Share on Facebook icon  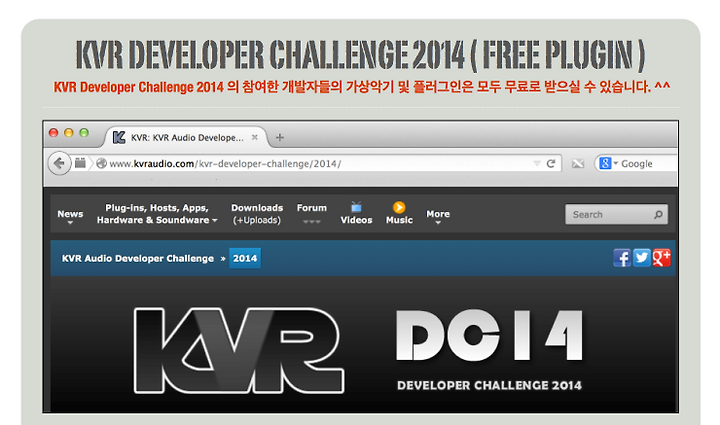[x=622, y=258]
